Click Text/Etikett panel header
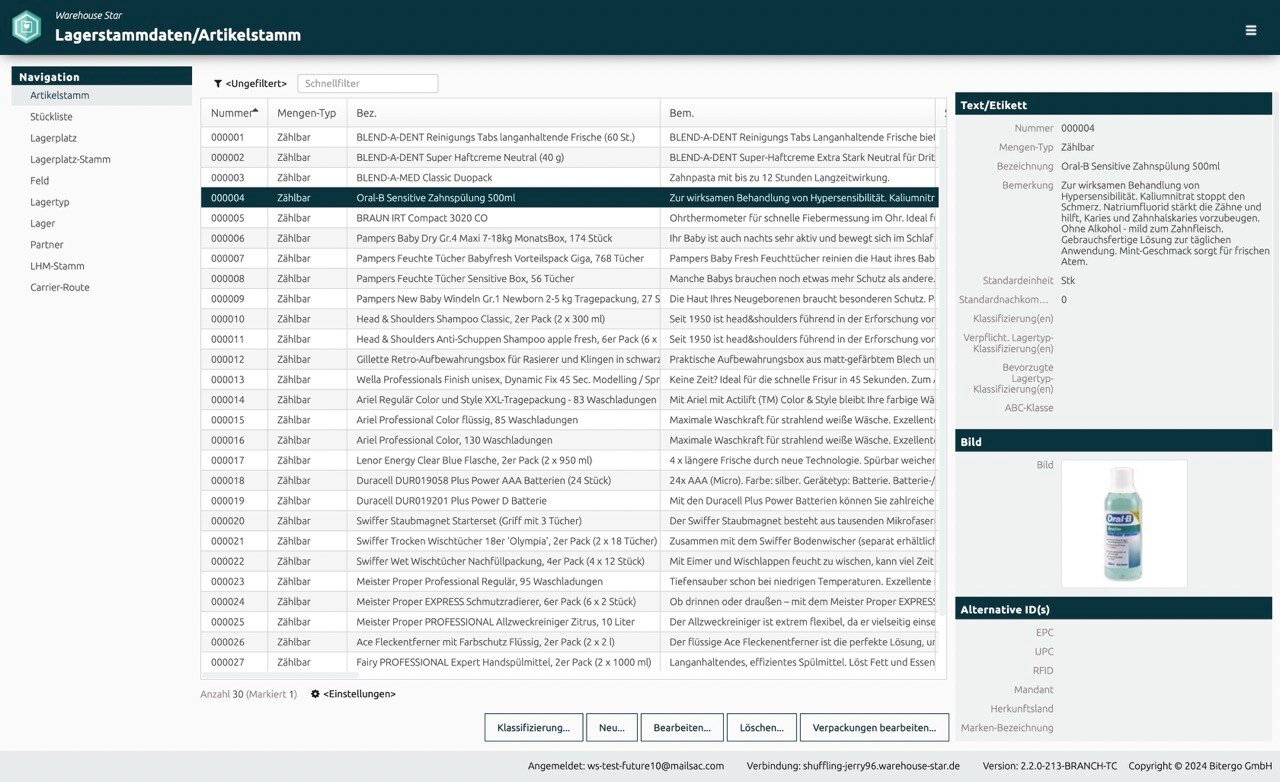Screen dimensions: 1280x782 point(1113,104)
